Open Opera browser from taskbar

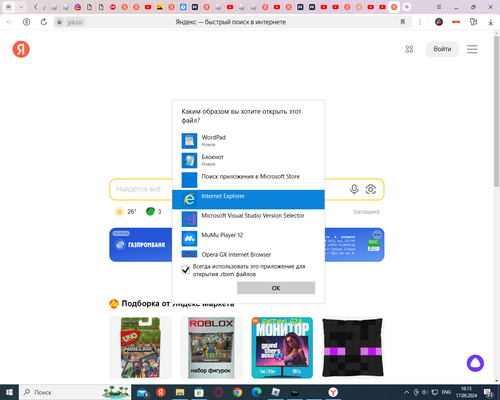pos(218,392)
